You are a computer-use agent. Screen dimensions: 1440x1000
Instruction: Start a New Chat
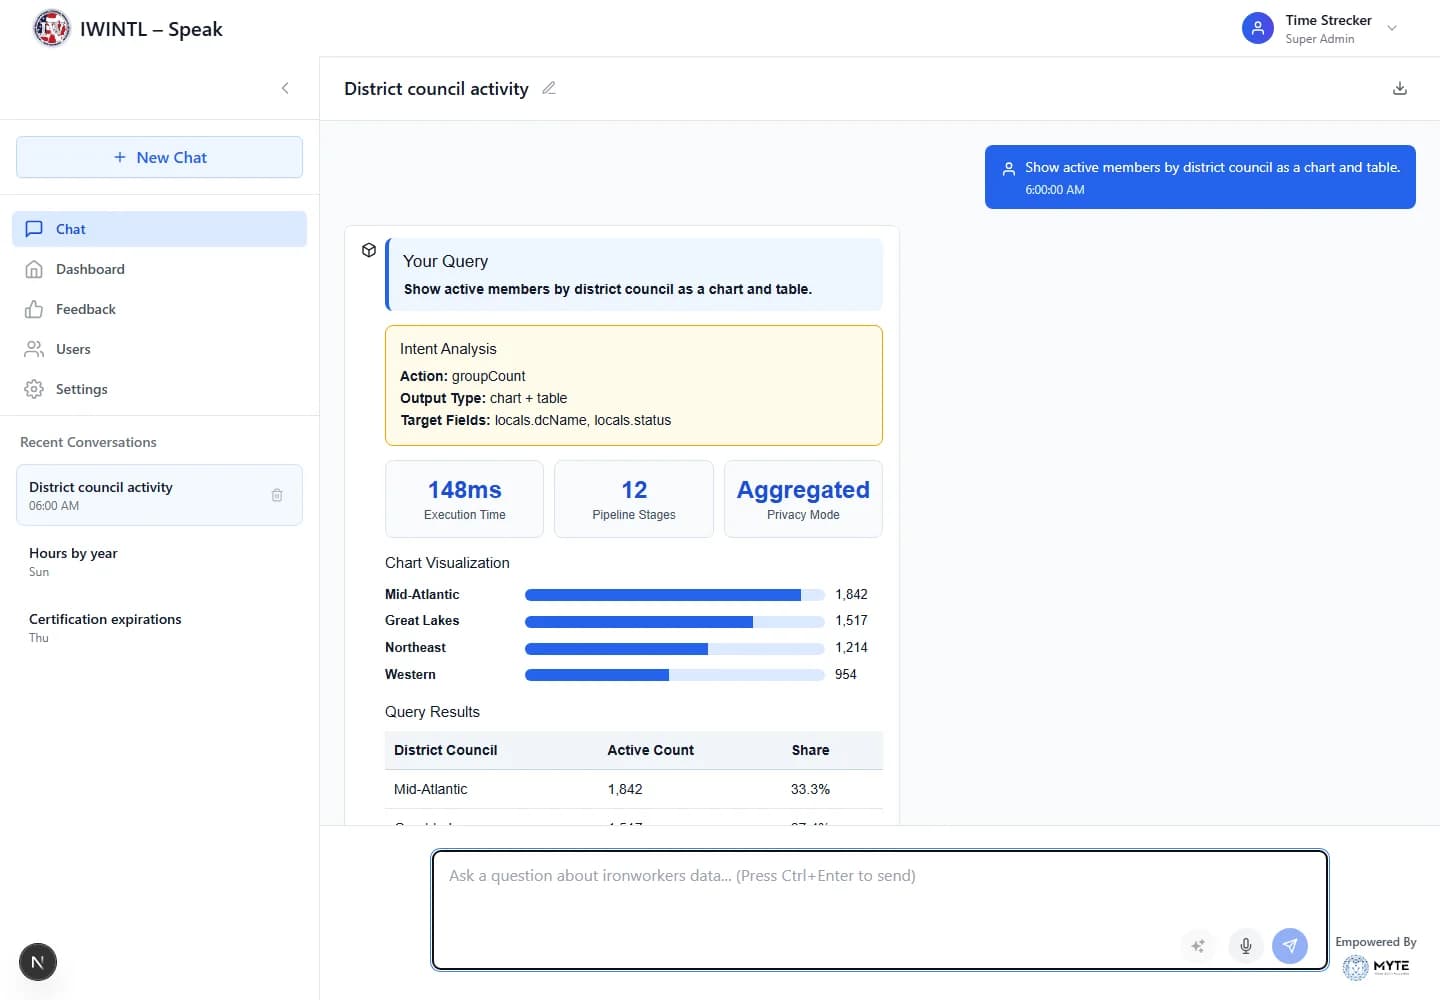[x=159, y=157]
